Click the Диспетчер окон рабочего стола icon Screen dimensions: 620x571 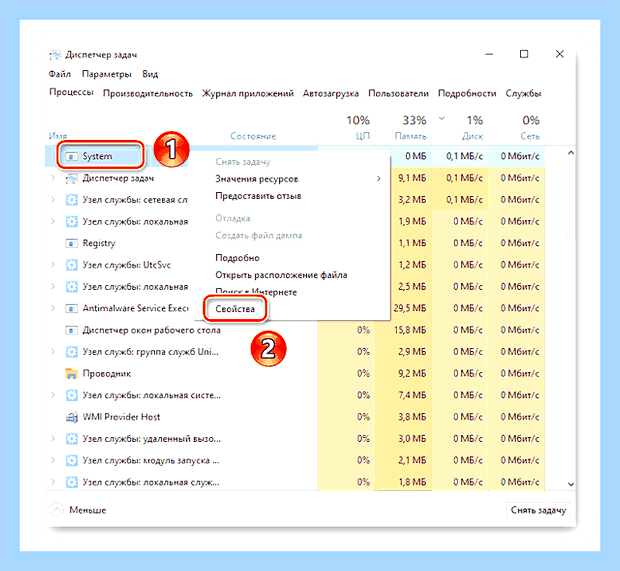[x=71, y=330]
